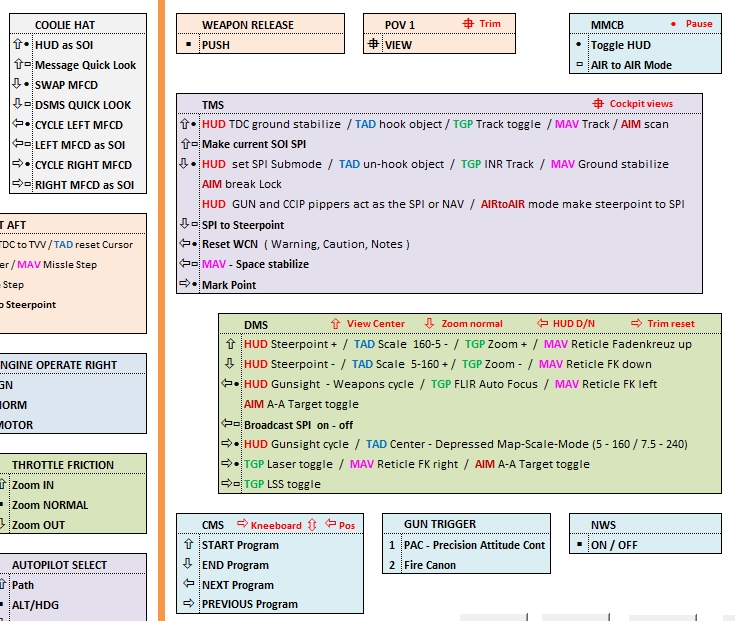Select the GUN TRIGGER header

point(466,524)
